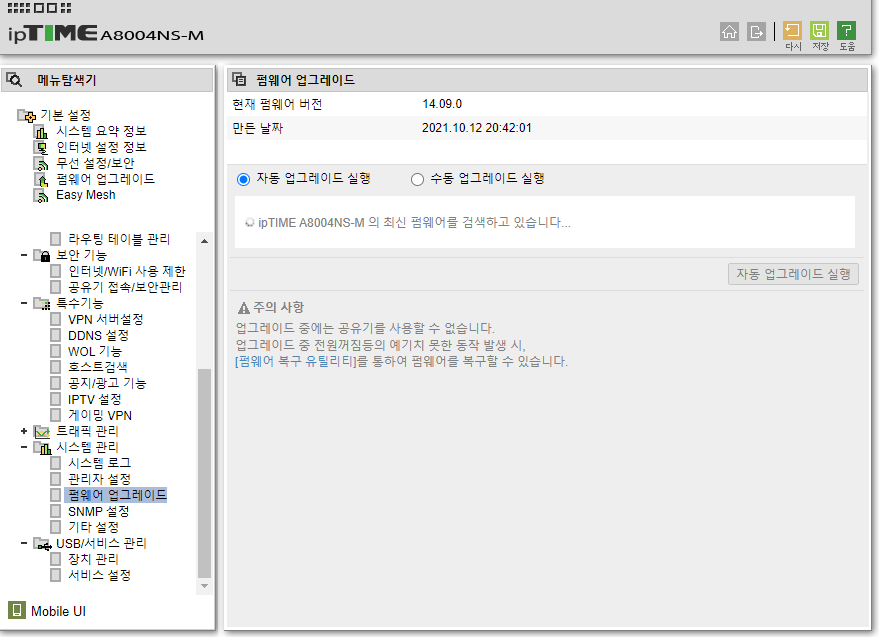Open 관리자 설정 menu item
This screenshot has width=884, height=637.
point(99,479)
